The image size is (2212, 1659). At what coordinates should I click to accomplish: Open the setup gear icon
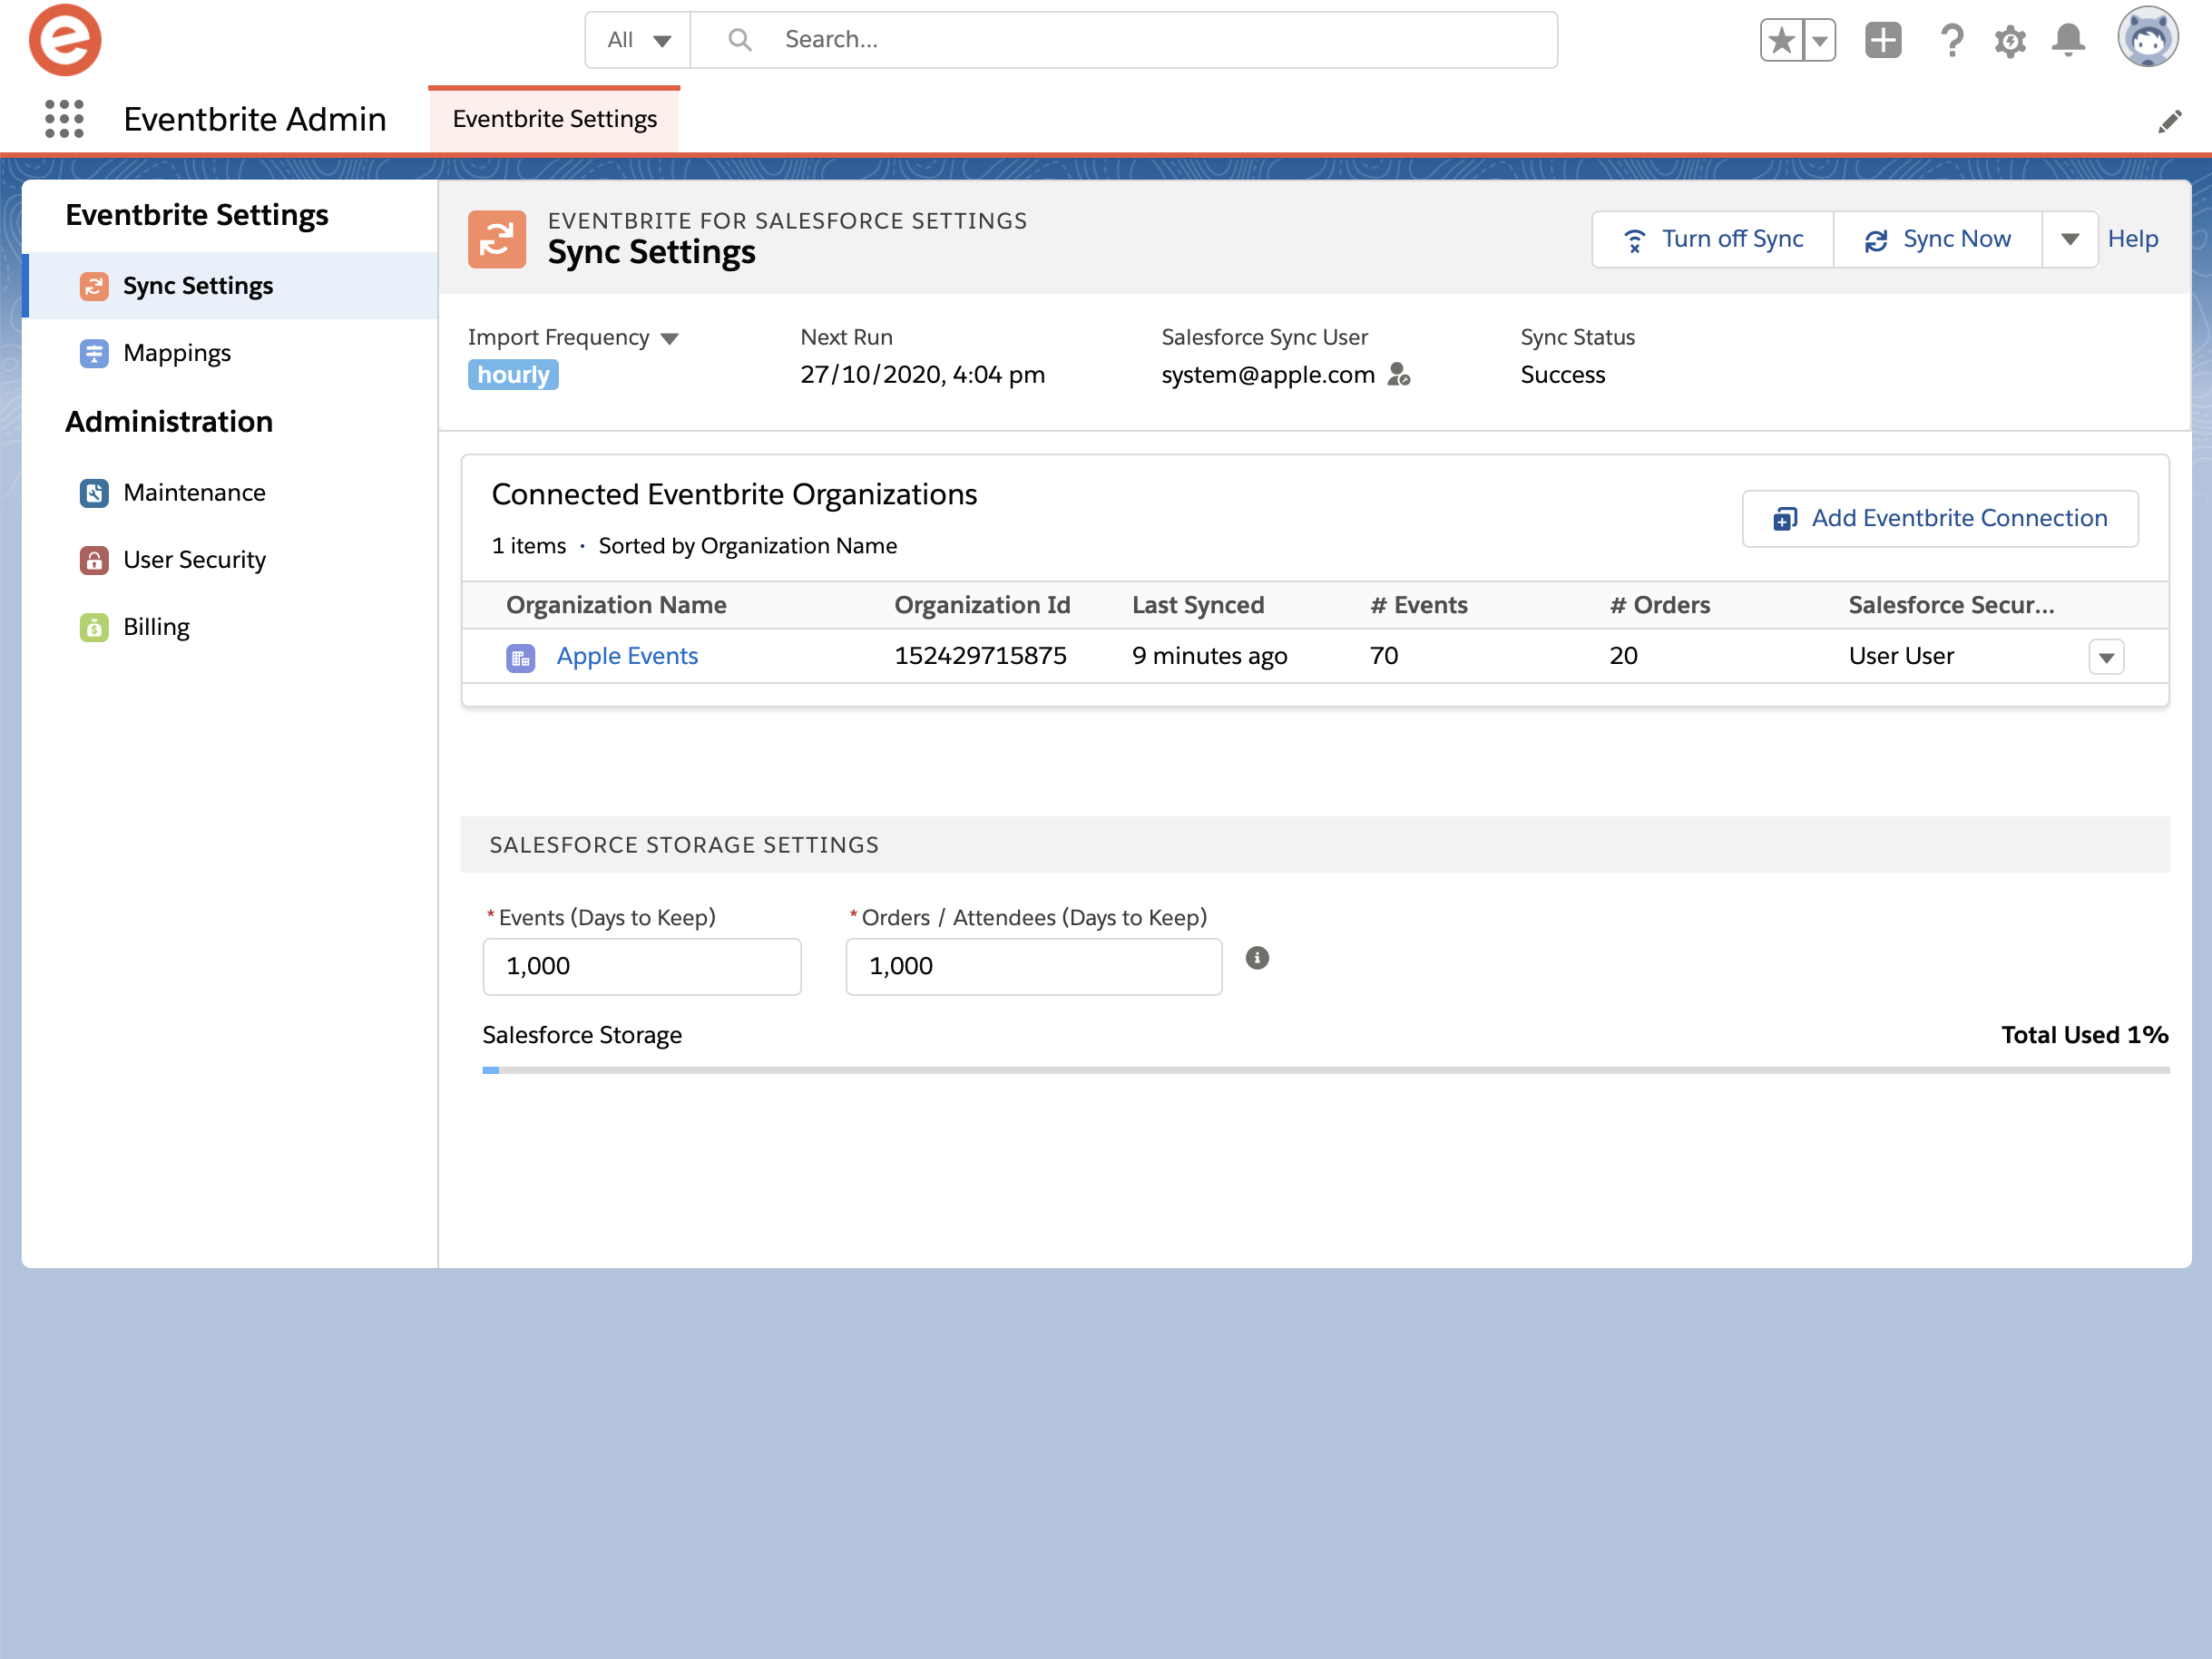2010,40
